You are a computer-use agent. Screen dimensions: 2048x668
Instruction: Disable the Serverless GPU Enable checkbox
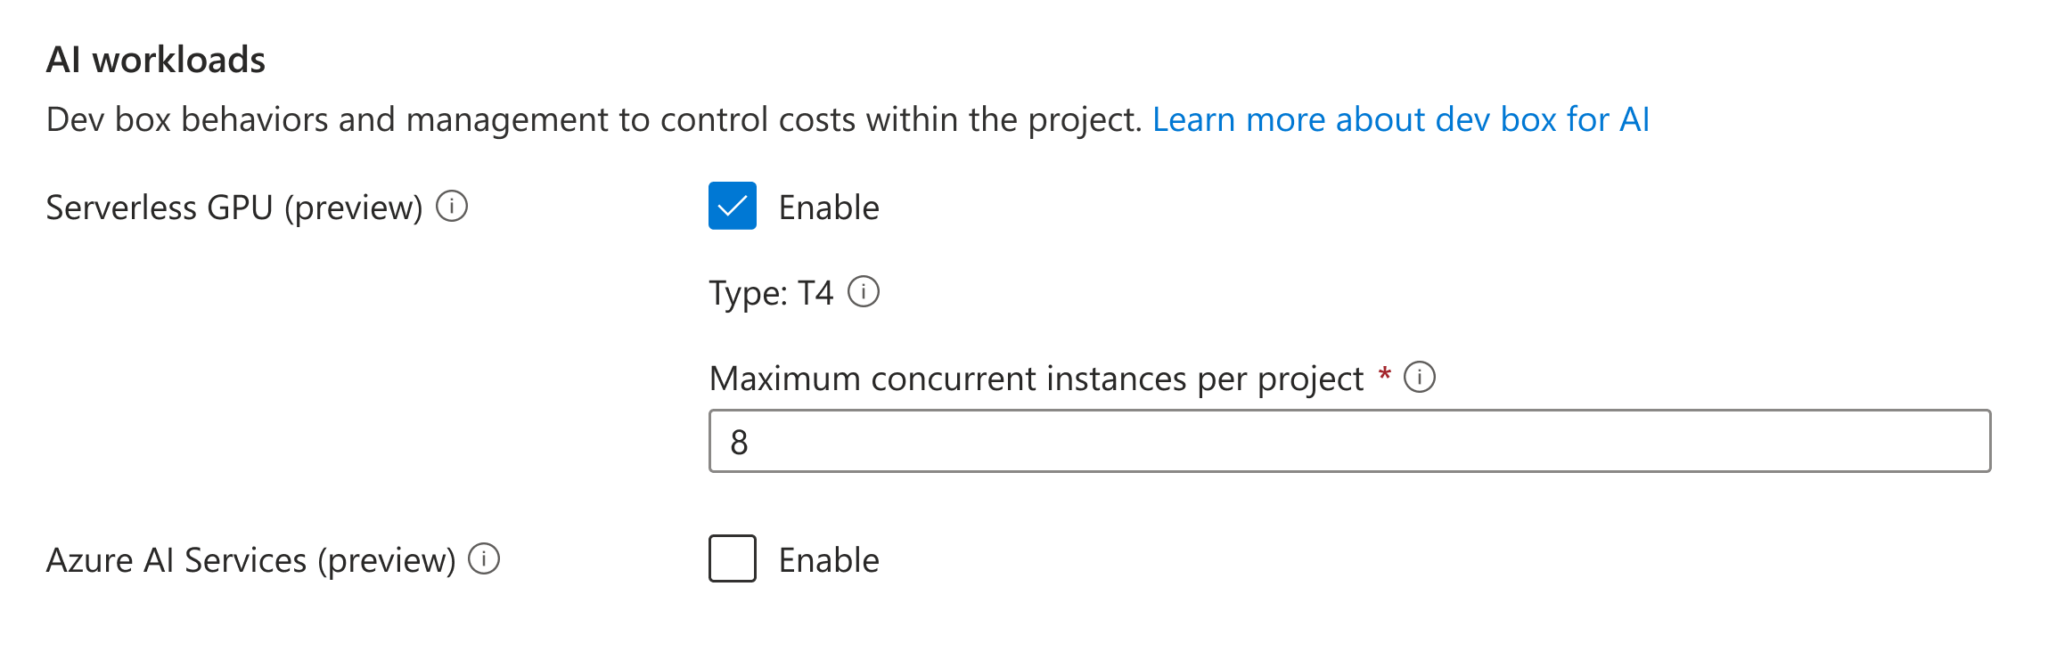coord(731,207)
